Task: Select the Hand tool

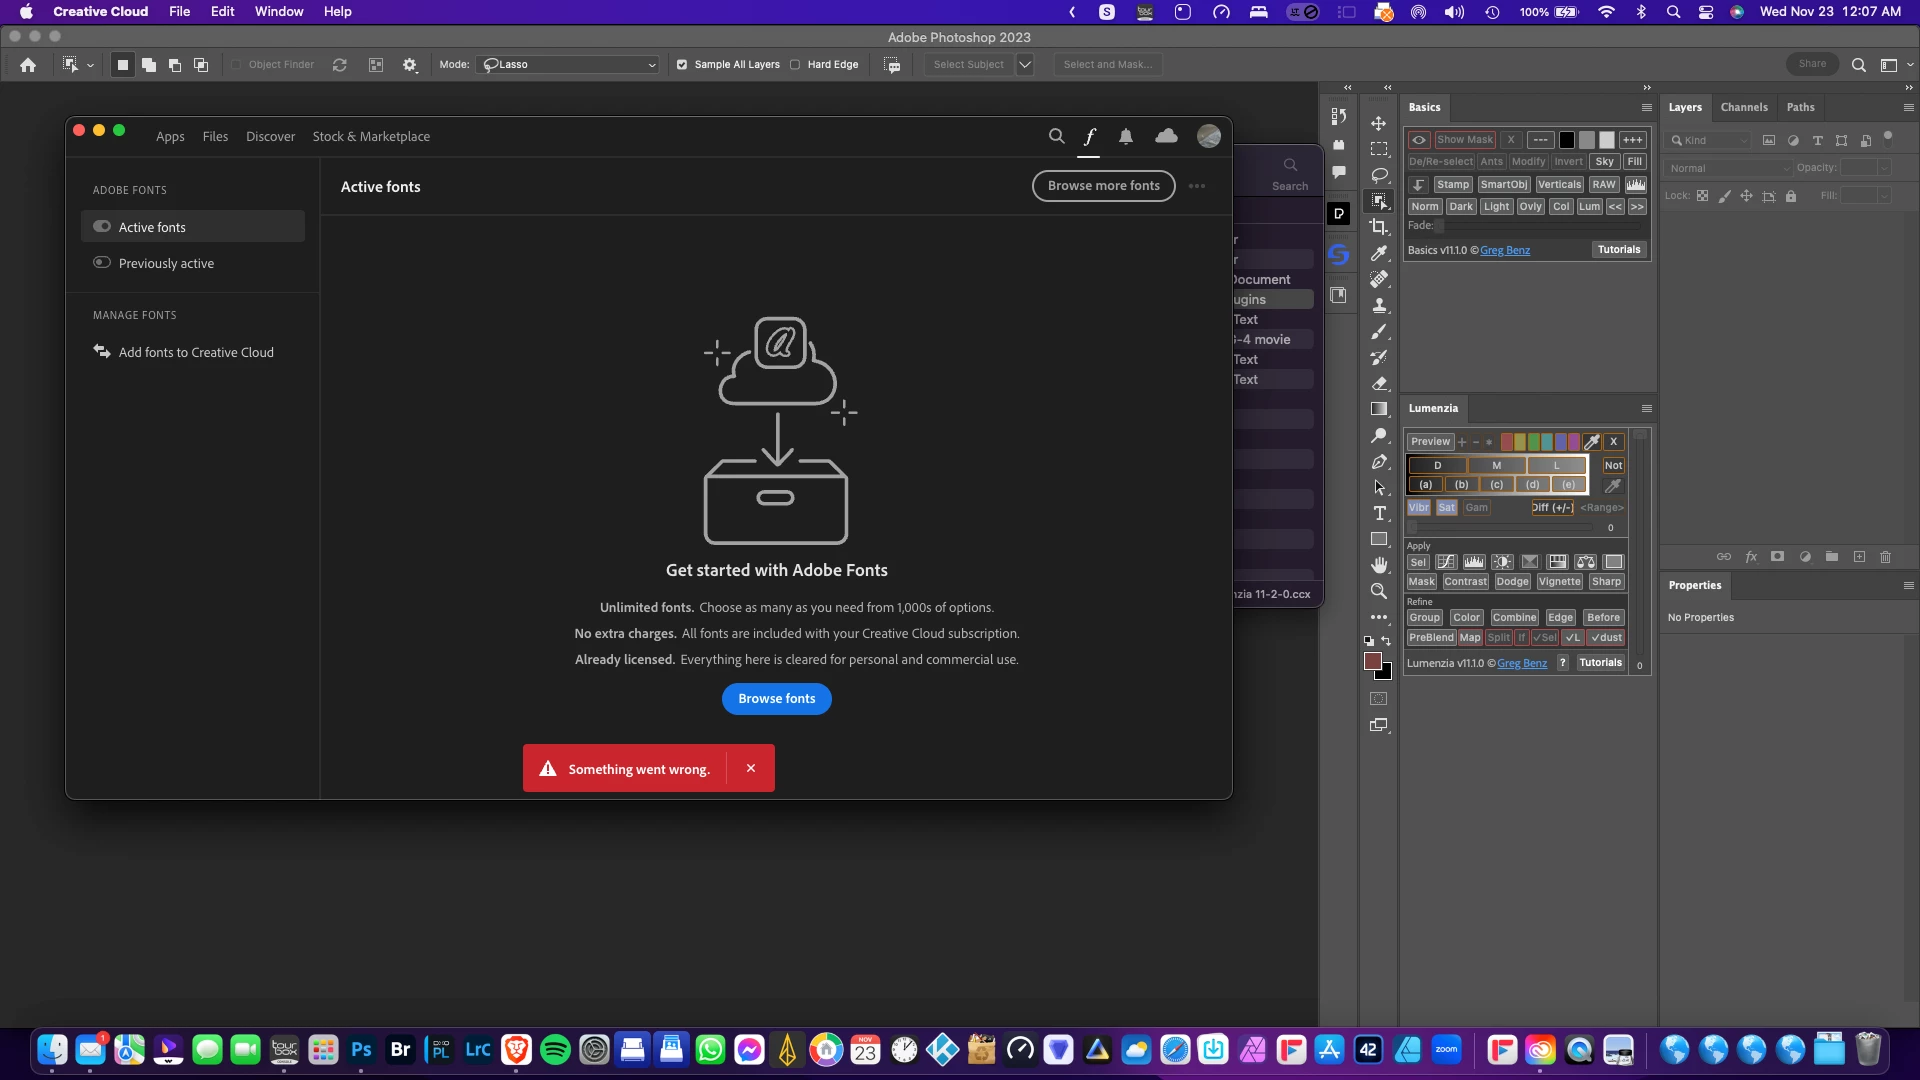Action: [1379, 565]
